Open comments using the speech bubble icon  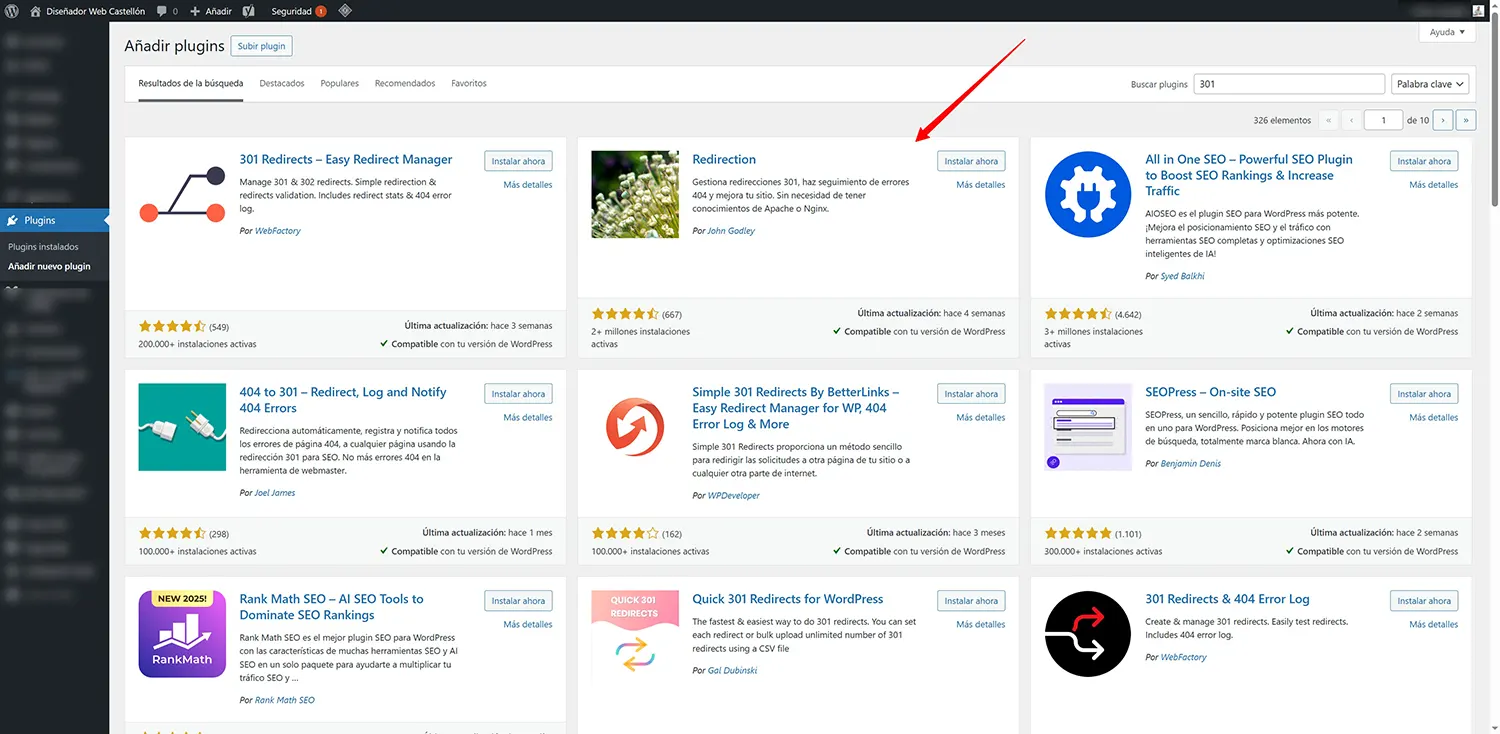160,11
